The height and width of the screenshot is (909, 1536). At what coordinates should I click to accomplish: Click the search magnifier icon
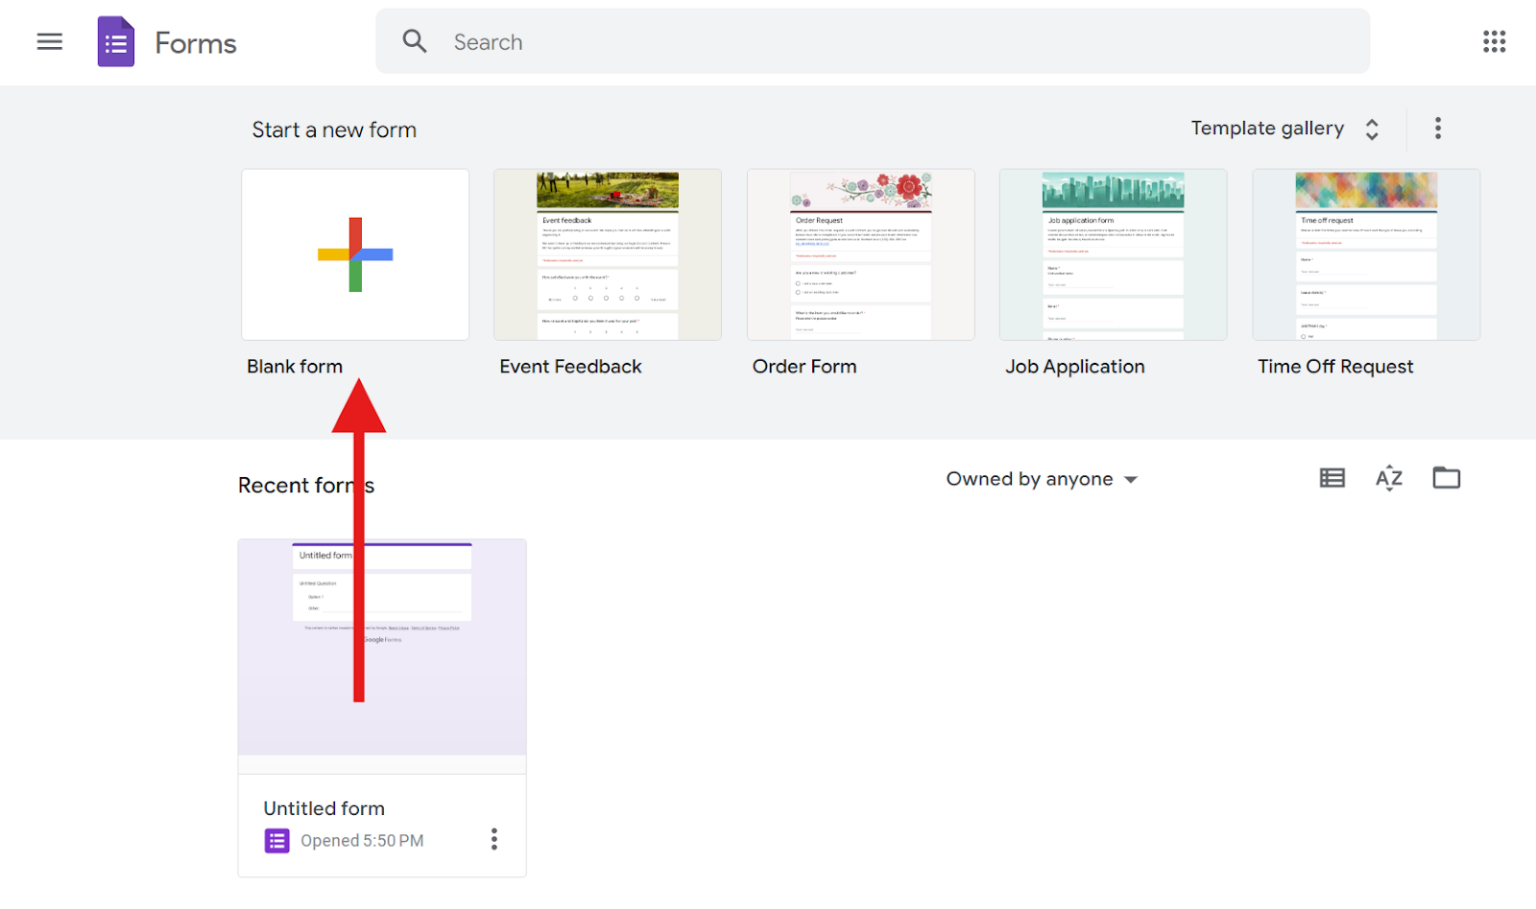[414, 41]
